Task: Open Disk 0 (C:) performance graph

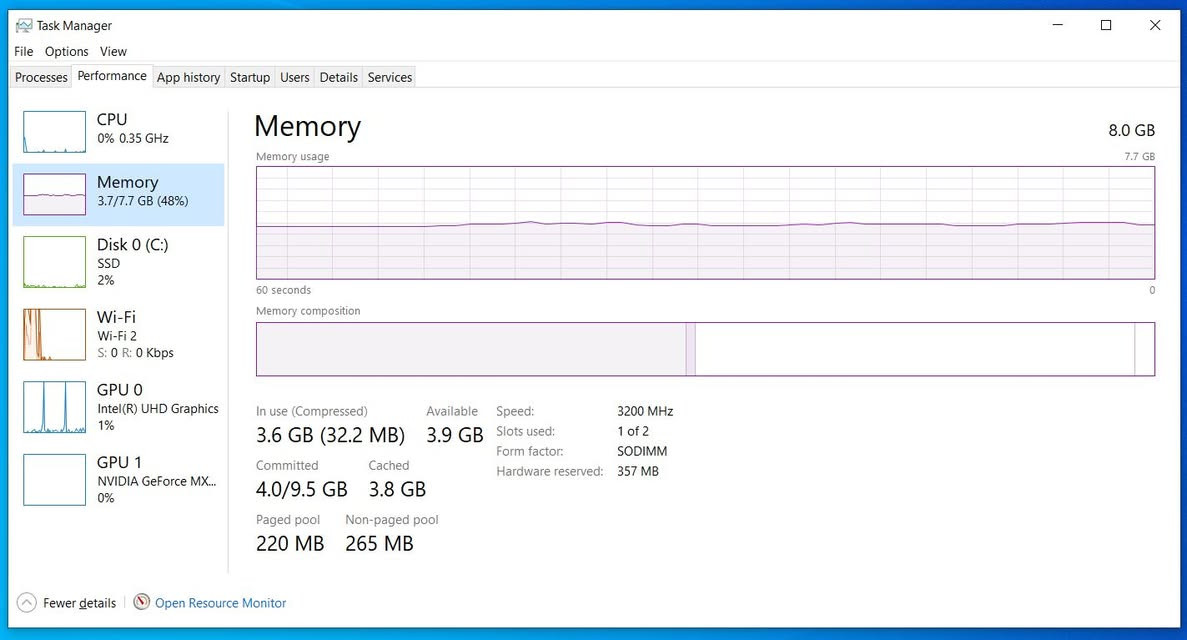Action: [x=55, y=262]
